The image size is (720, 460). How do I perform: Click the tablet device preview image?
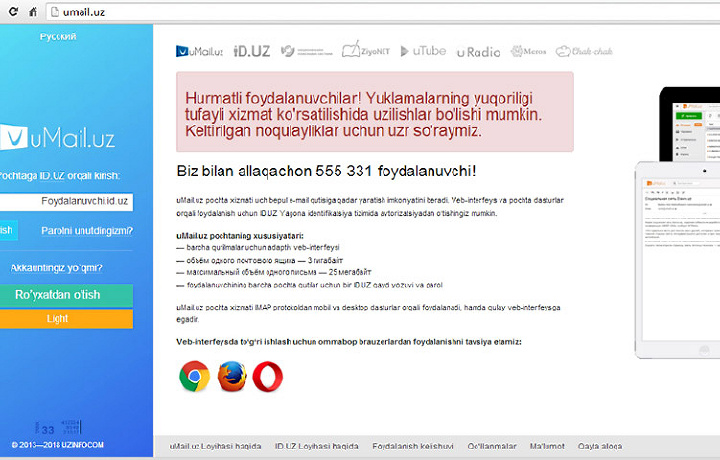pyautogui.click(x=678, y=260)
